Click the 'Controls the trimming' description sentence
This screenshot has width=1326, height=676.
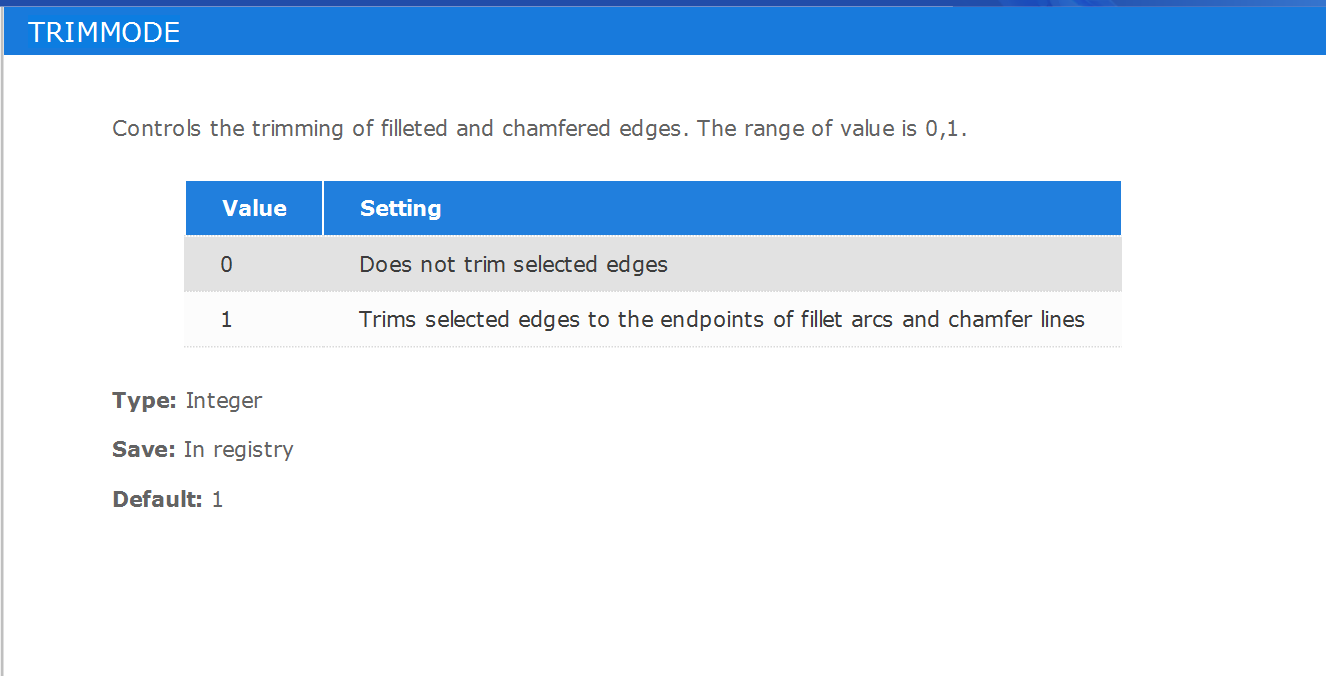tap(402, 129)
